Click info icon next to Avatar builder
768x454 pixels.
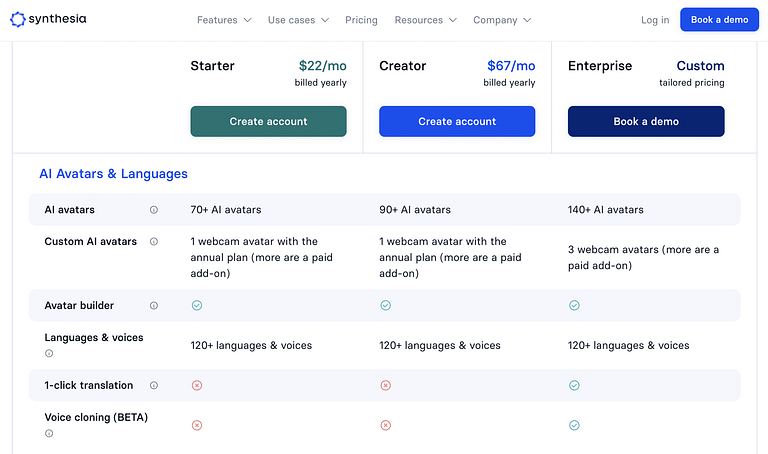tap(154, 306)
